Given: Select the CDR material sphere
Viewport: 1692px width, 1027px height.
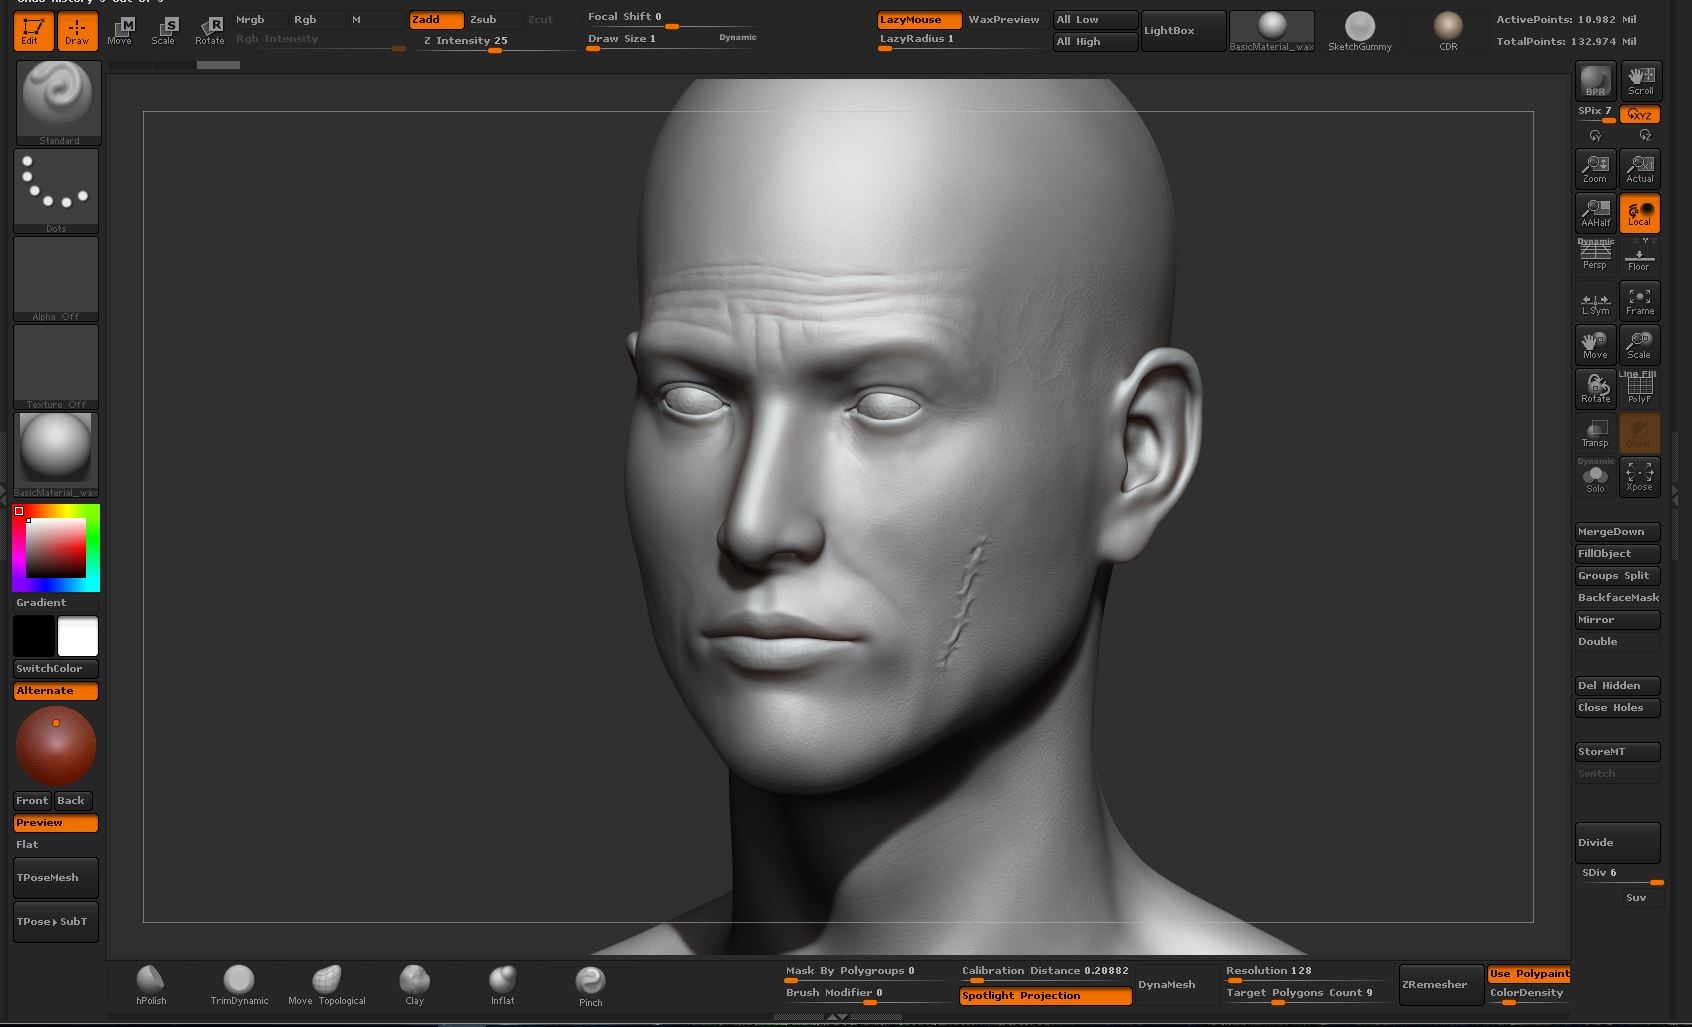Looking at the screenshot, I should [1448, 31].
